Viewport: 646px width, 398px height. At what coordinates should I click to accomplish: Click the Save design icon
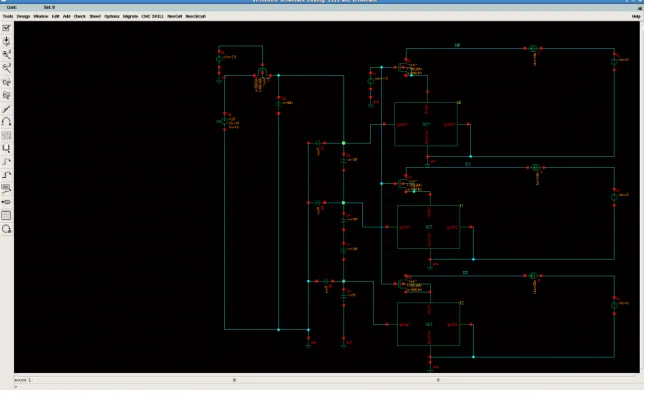(6, 41)
